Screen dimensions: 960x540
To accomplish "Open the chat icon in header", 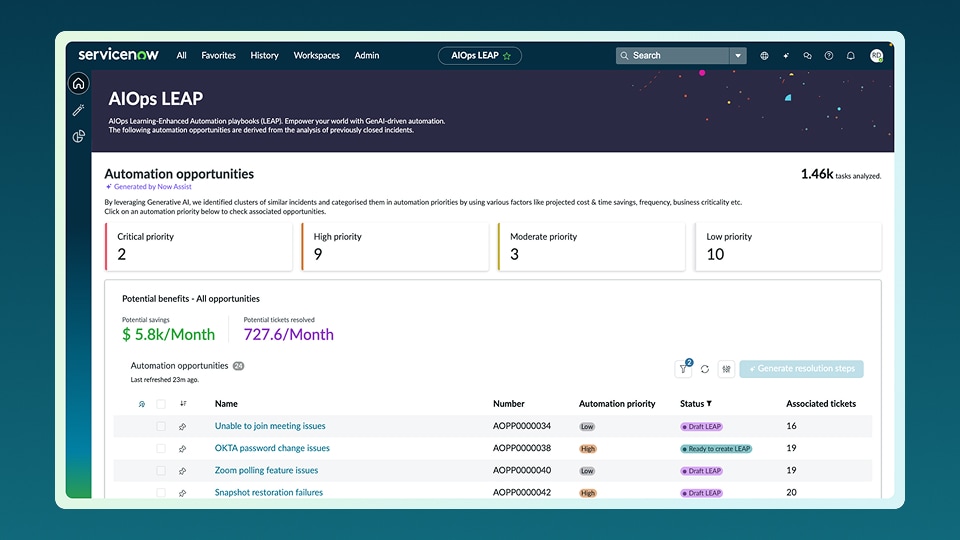I will pyautogui.click(x=808, y=56).
